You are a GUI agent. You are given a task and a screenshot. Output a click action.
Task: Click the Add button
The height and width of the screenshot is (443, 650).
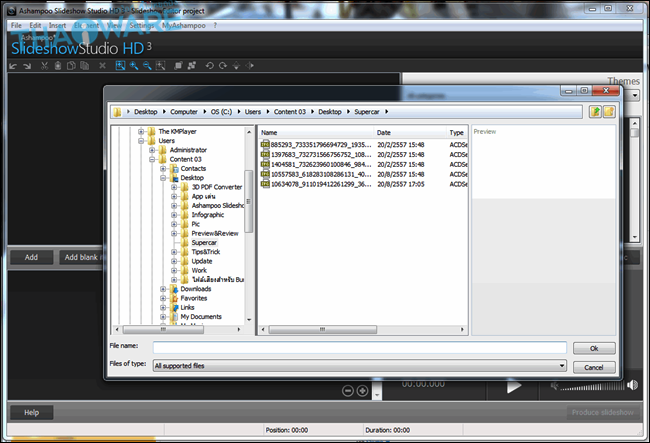(x=32, y=257)
